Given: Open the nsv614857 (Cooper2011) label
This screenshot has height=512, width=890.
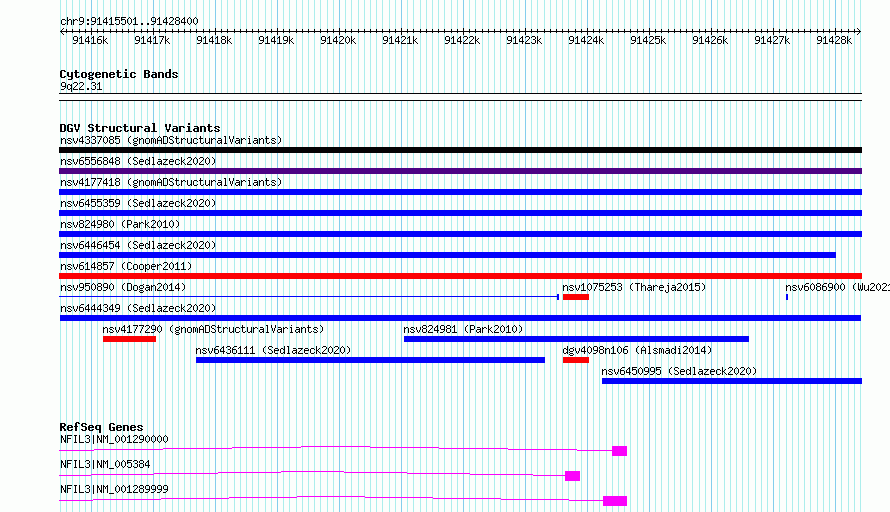Looking at the screenshot, I should 126,266.
